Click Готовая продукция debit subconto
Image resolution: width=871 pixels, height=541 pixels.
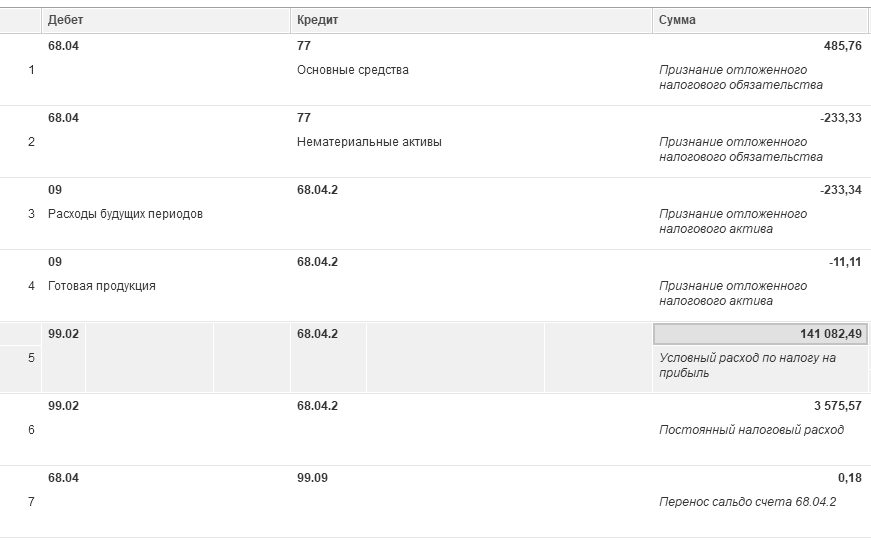pyautogui.click(x=102, y=286)
